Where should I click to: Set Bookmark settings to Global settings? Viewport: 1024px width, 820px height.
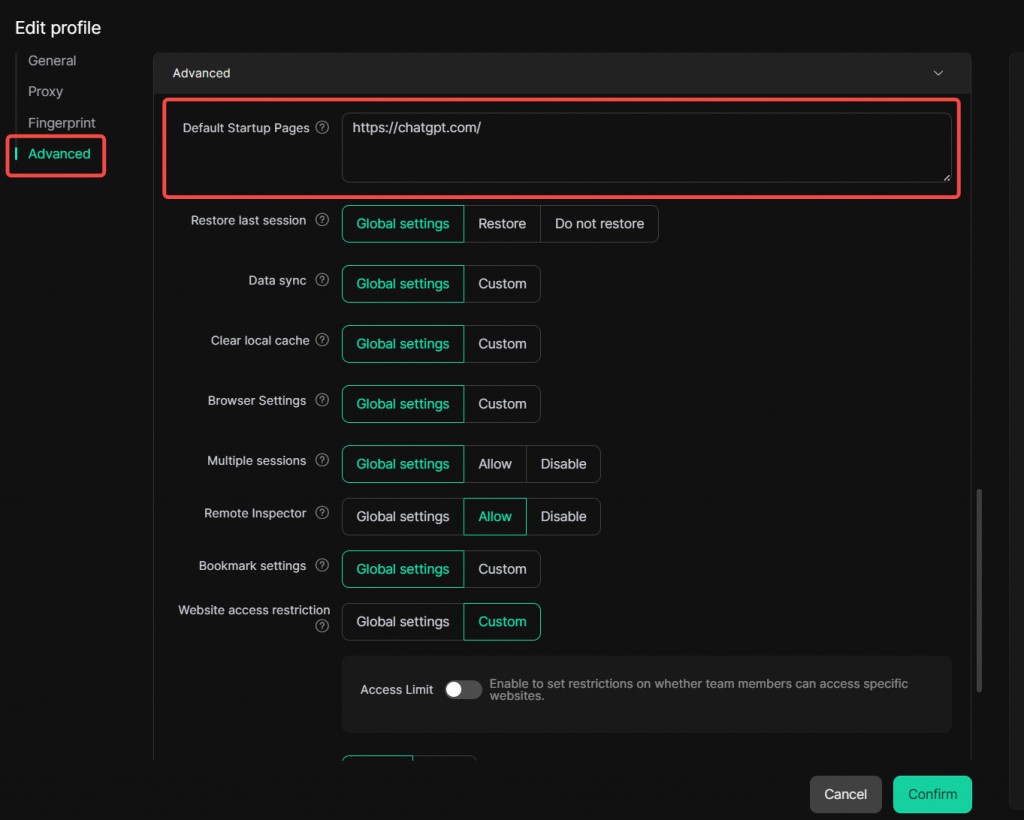(403, 569)
